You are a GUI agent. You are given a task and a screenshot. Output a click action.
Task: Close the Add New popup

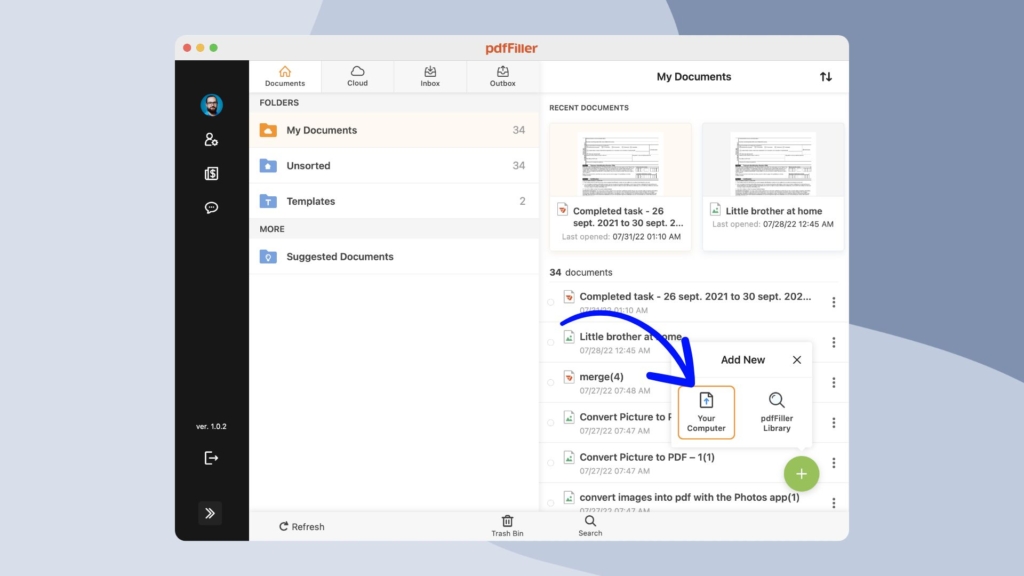coord(797,360)
